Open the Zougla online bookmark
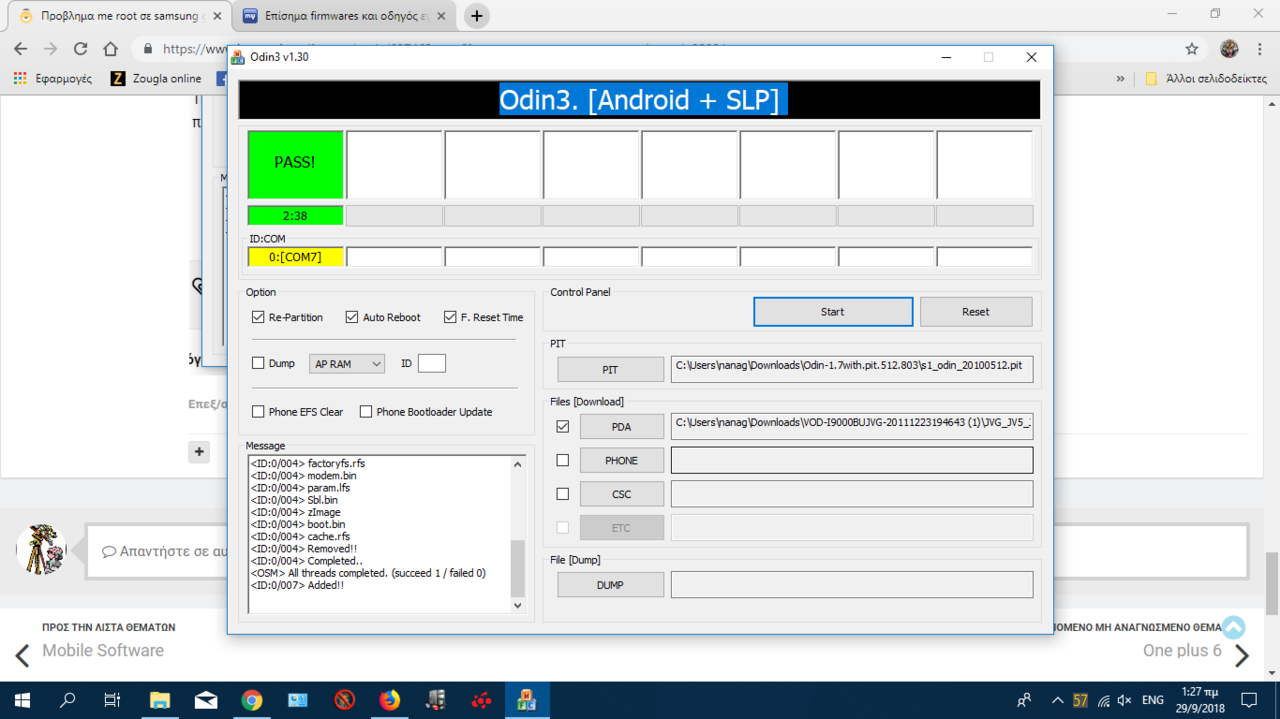This screenshot has height=719, width=1280. tap(156, 78)
